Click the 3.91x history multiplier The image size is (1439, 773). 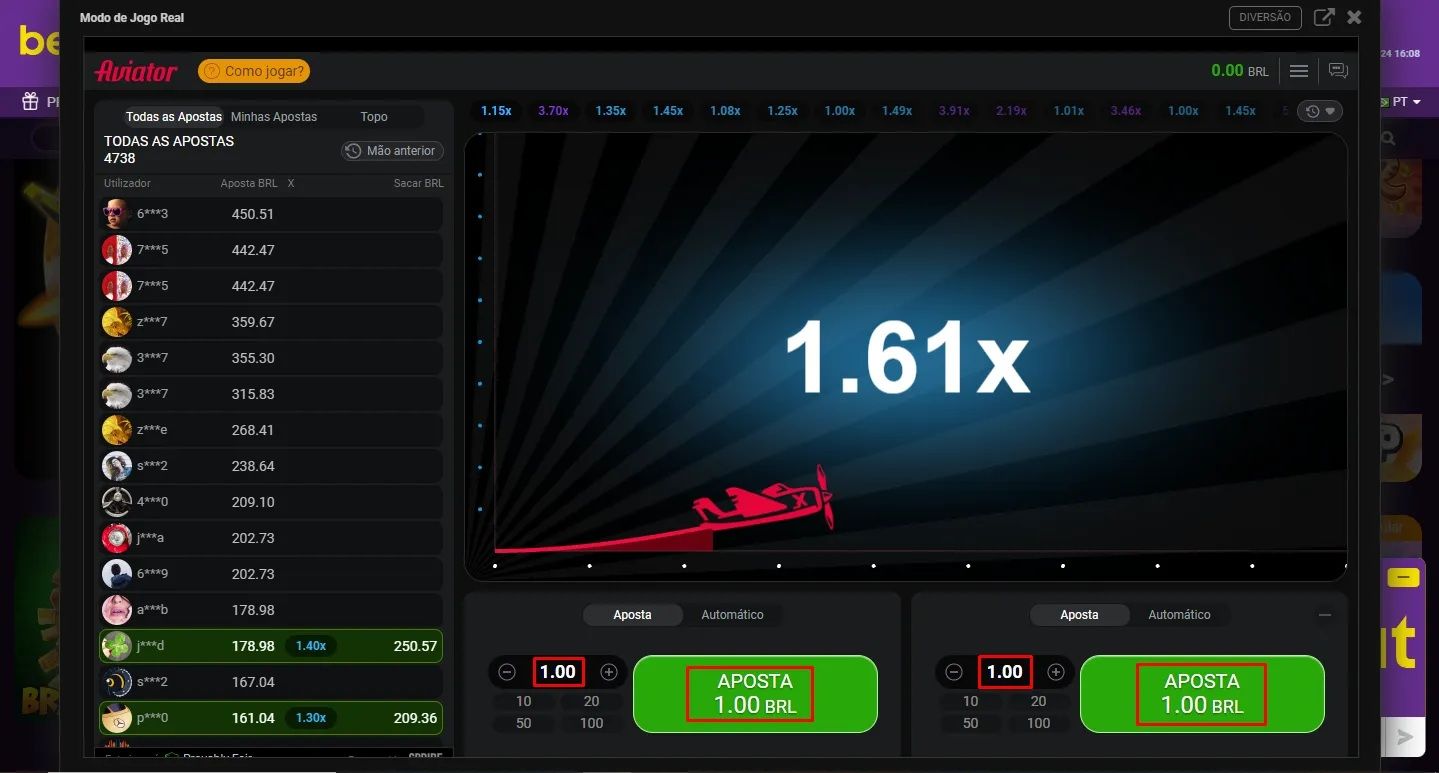954,111
